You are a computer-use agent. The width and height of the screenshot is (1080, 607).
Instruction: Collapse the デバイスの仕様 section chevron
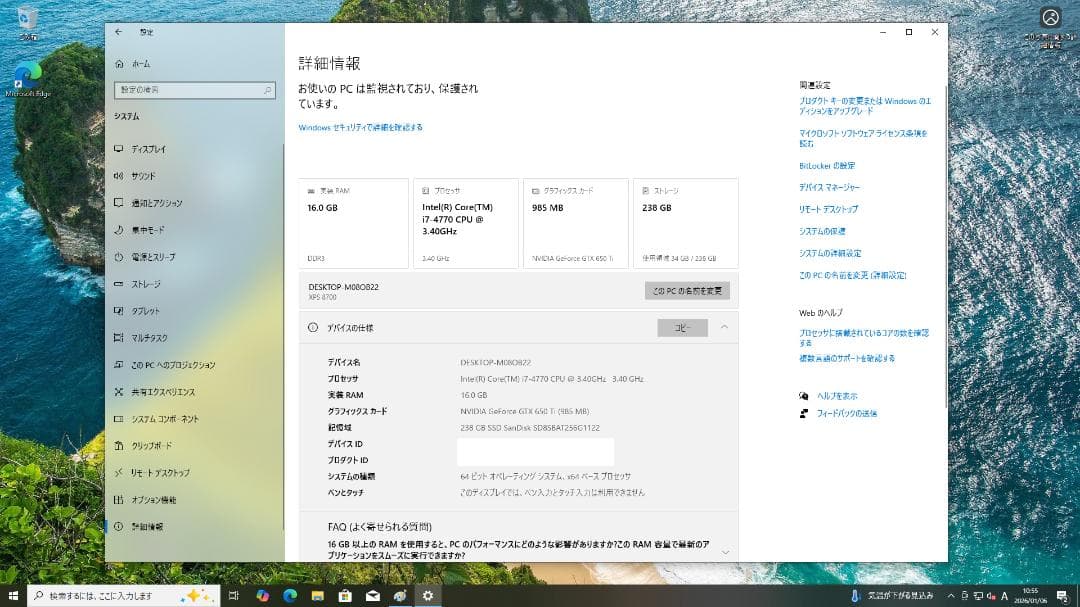point(726,327)
